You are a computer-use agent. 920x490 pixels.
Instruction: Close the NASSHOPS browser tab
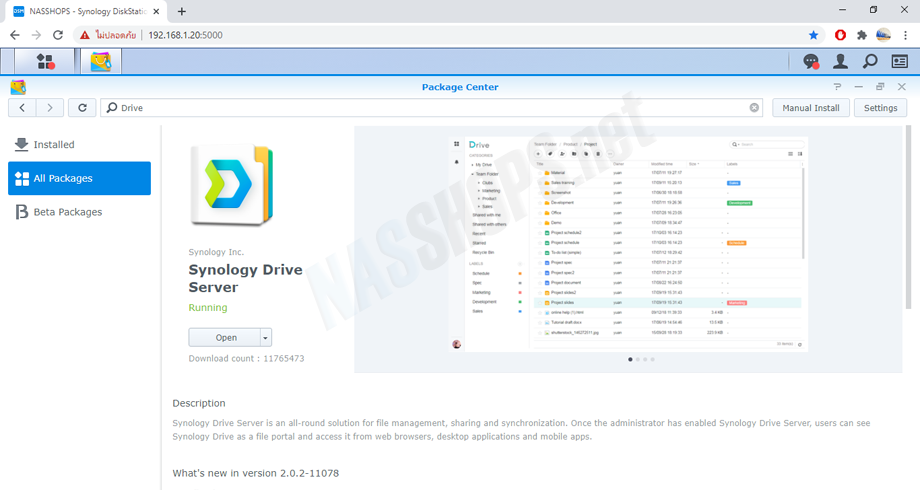(x=156, y=11)
